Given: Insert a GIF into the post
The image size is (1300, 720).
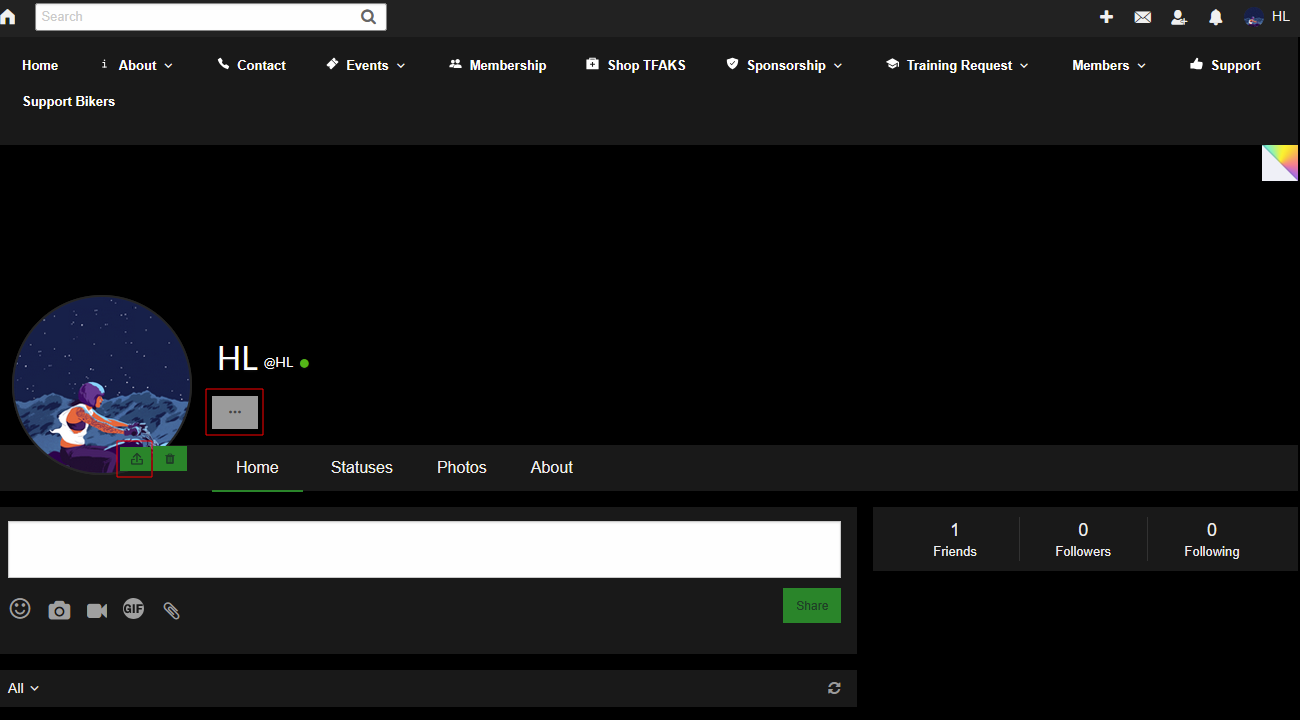Looking at the screenshot, I should point(133,609).
